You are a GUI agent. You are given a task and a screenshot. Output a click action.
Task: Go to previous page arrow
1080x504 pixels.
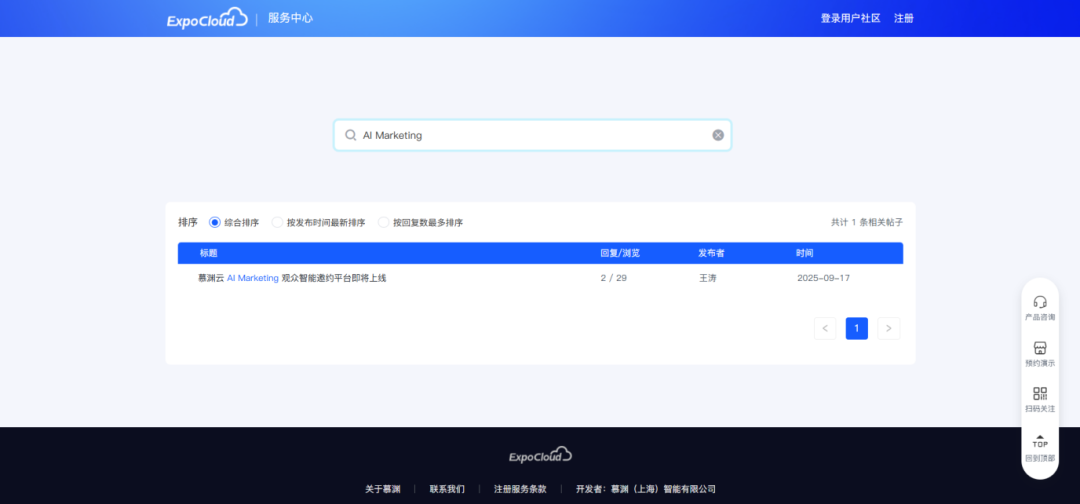[x=825, y=328]
